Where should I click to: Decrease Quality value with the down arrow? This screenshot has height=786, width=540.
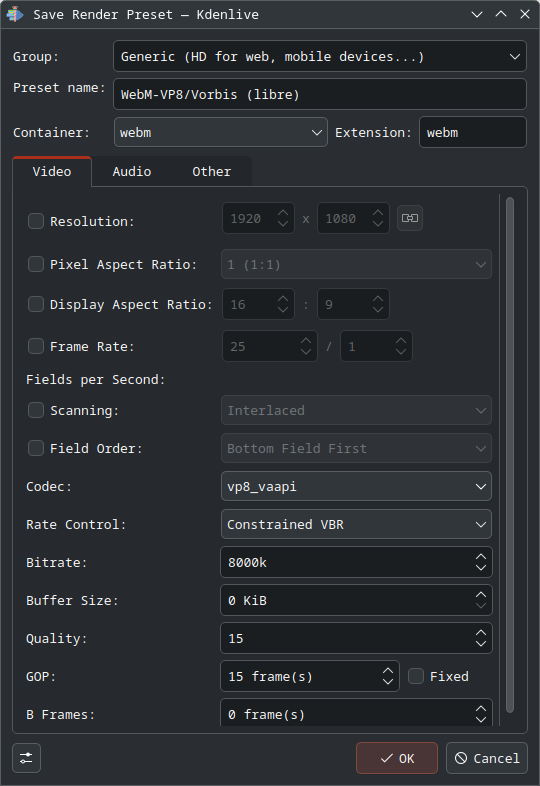point(480,644)
